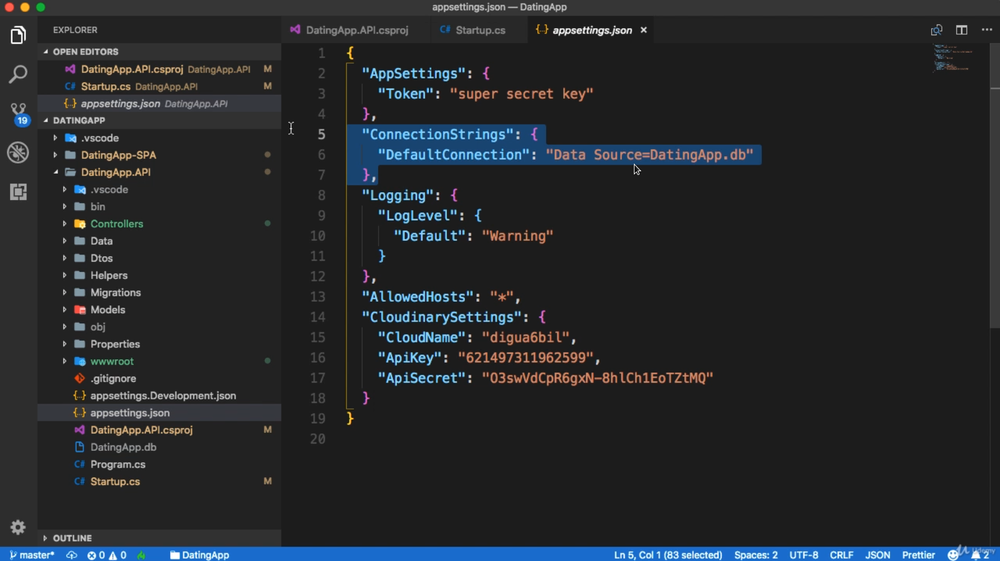Open the Explorer view in activity bar
Screen dimensions: 1000x561
click(x=18, y=35)
